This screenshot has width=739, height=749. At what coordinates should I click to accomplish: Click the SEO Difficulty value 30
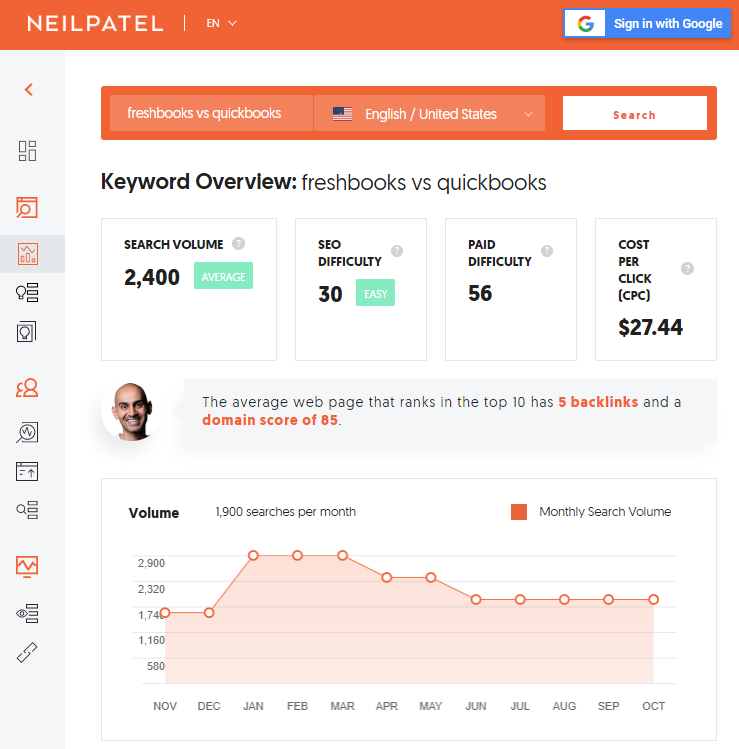click(330, 294)
